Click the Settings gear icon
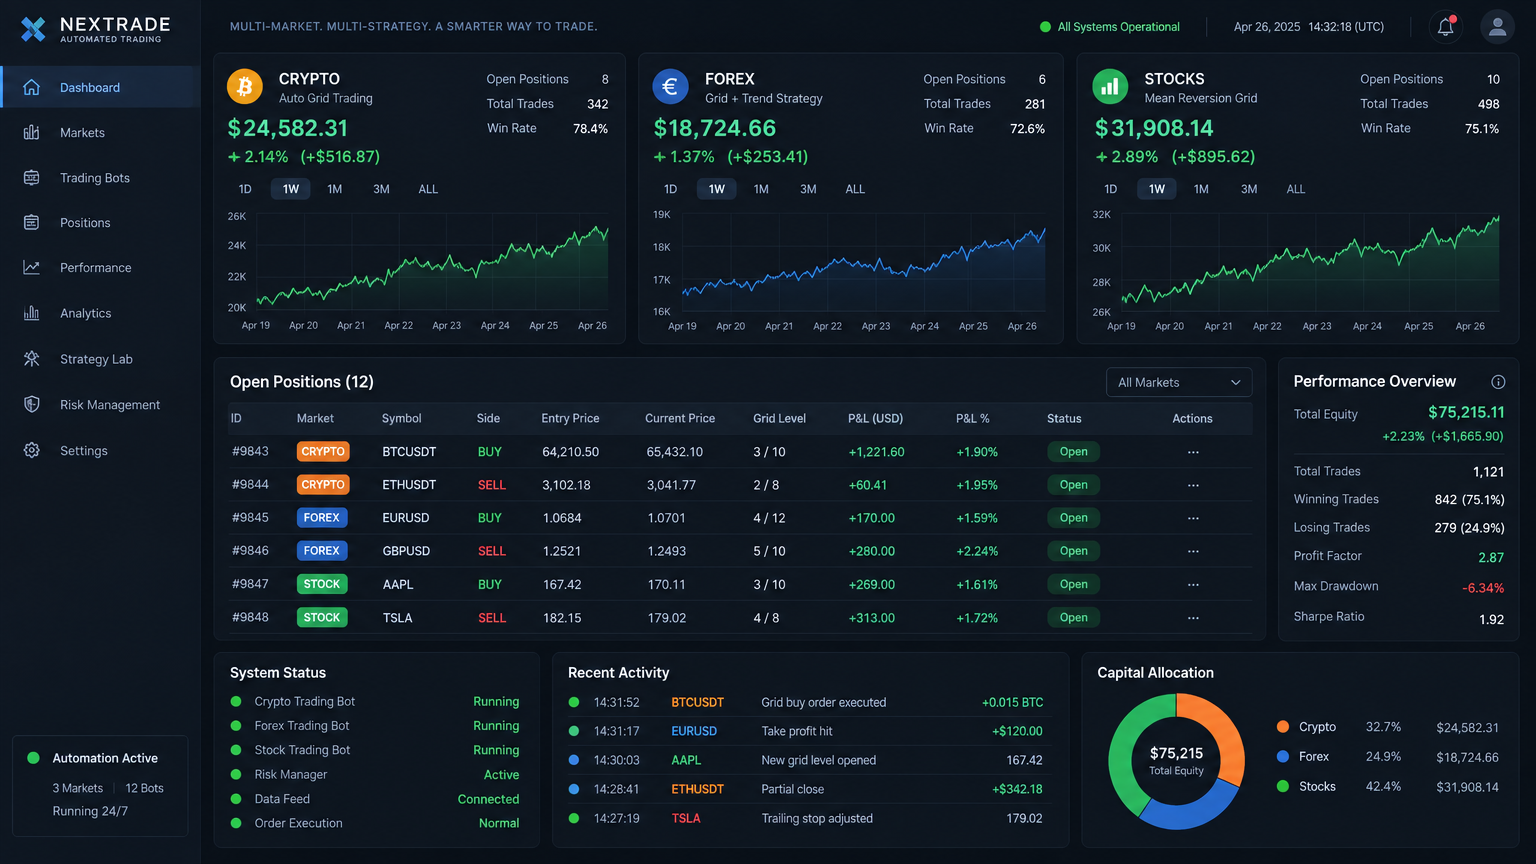 (x=32, y=450)
